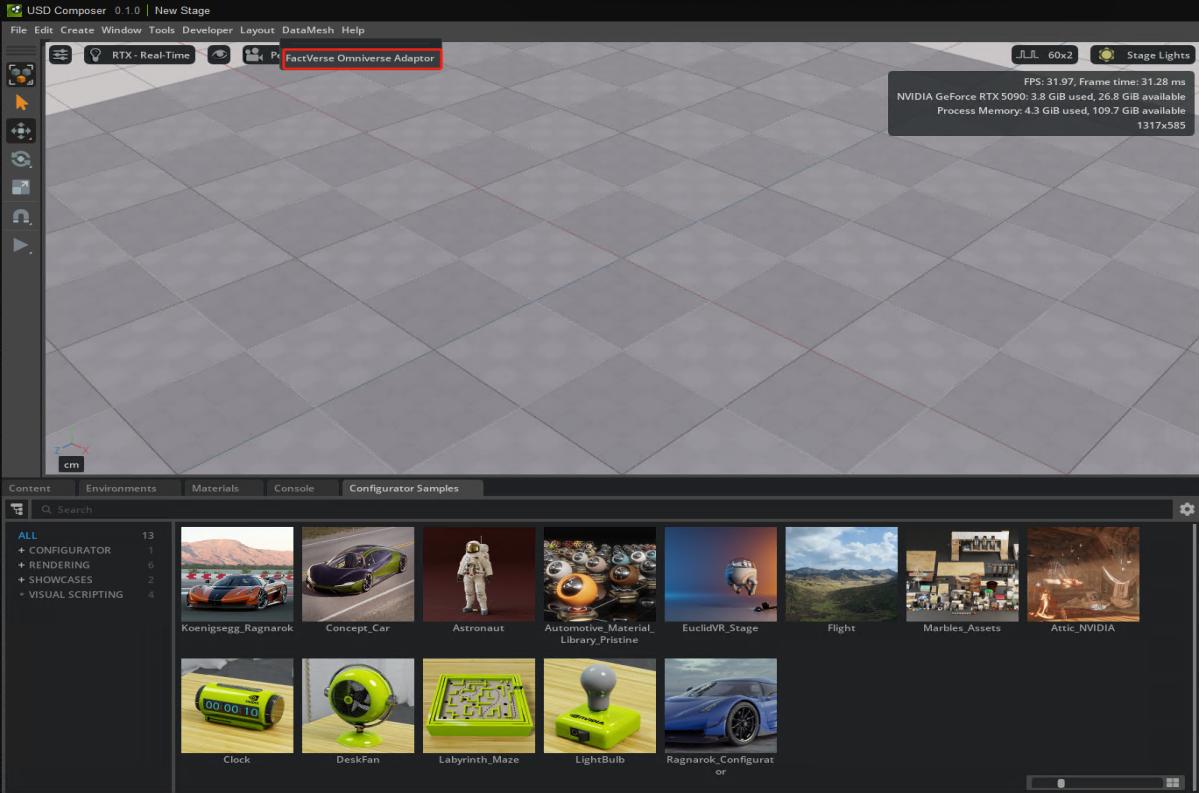Open the Developer menu
This screenshot has height=793, width=1199.
(207, 30)
